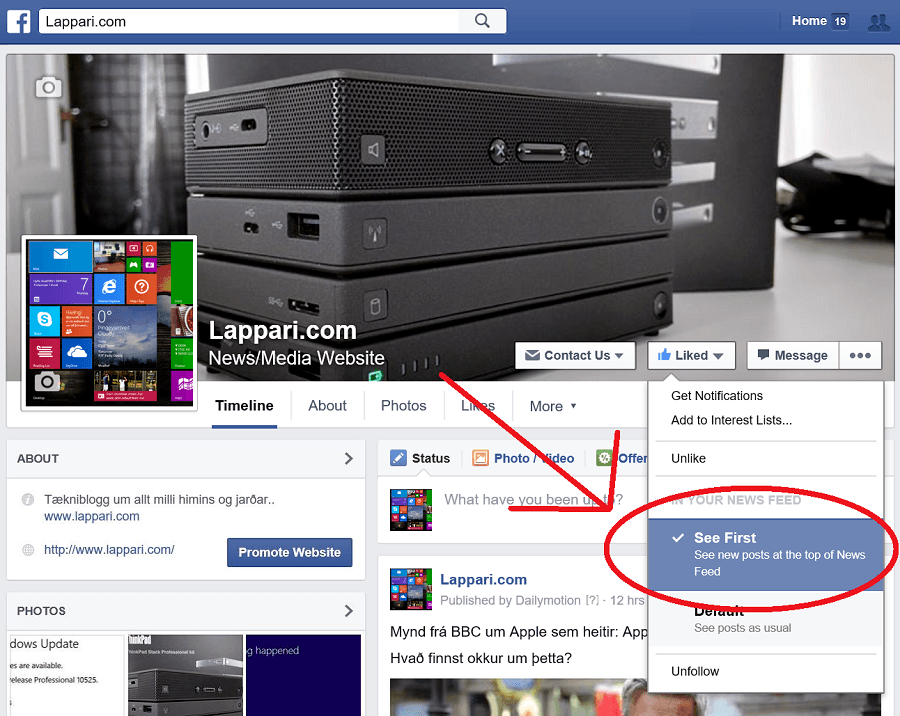The image size is (900, 716).
Task: Open the three-dots more actions button
Action: (x=860, y=355)
